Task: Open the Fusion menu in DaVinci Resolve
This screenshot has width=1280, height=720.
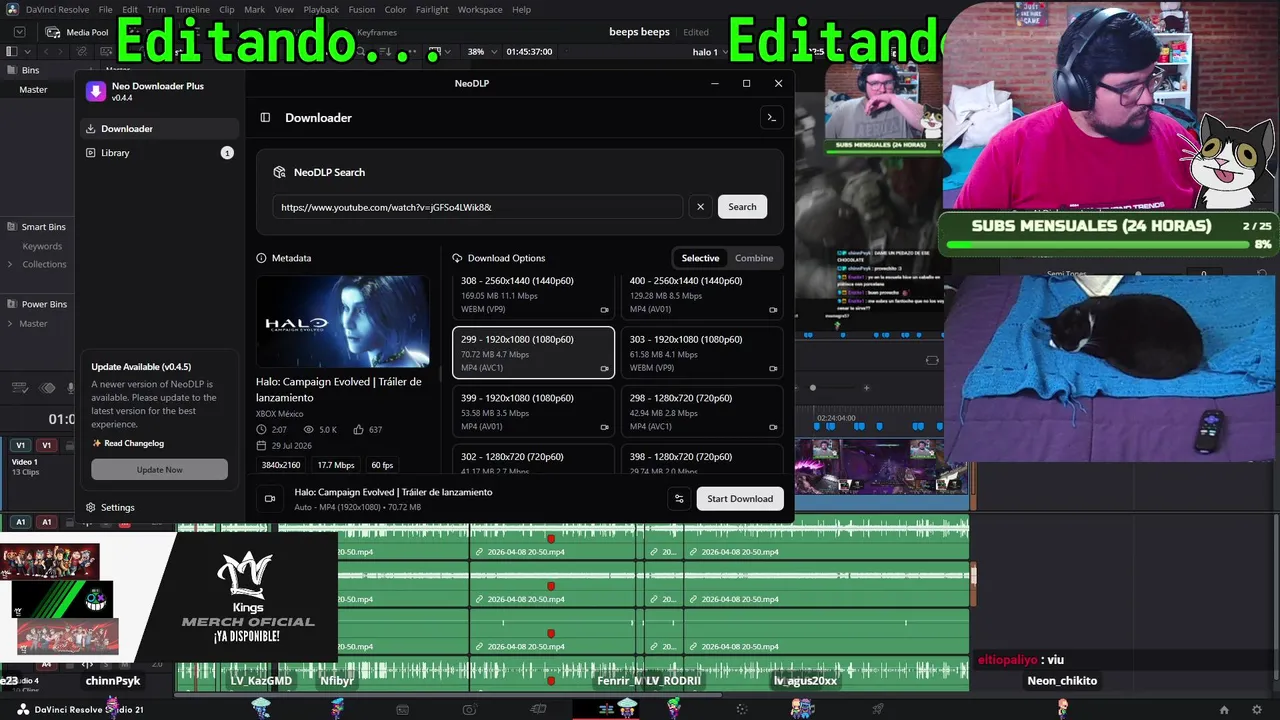Action: [362, 9]
